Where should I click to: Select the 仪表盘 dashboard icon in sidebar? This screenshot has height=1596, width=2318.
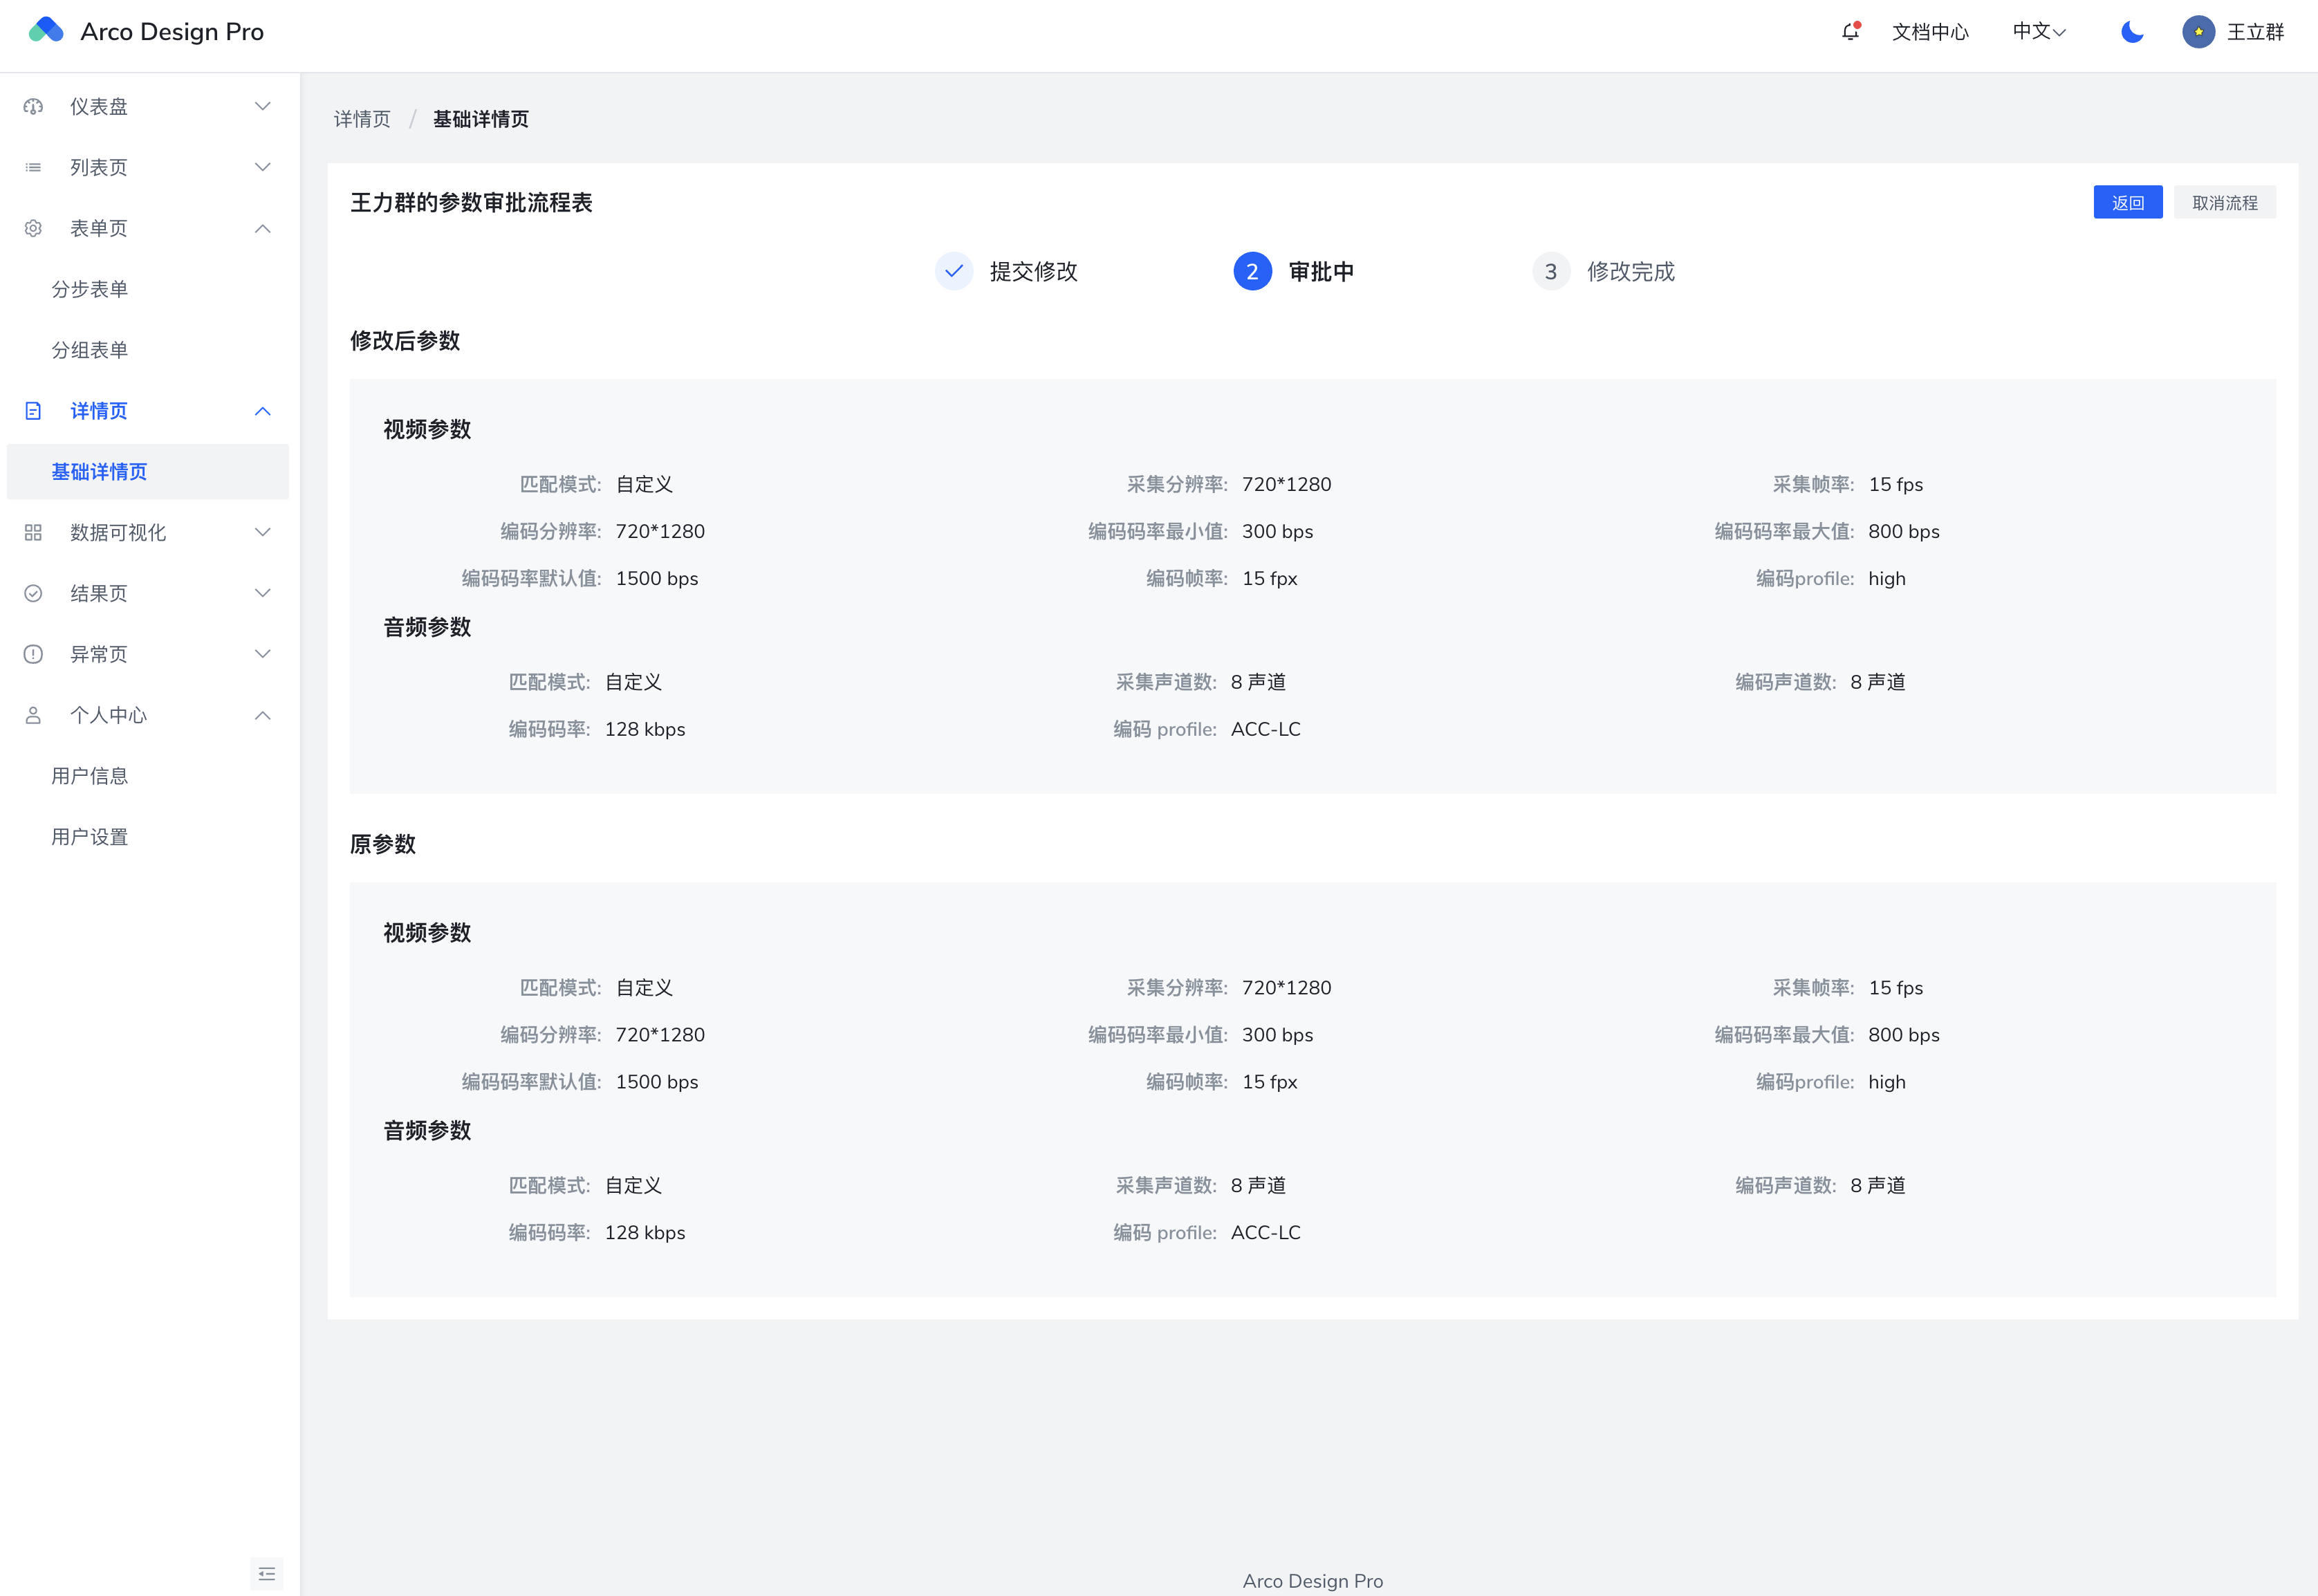click(x=33, y=106)
